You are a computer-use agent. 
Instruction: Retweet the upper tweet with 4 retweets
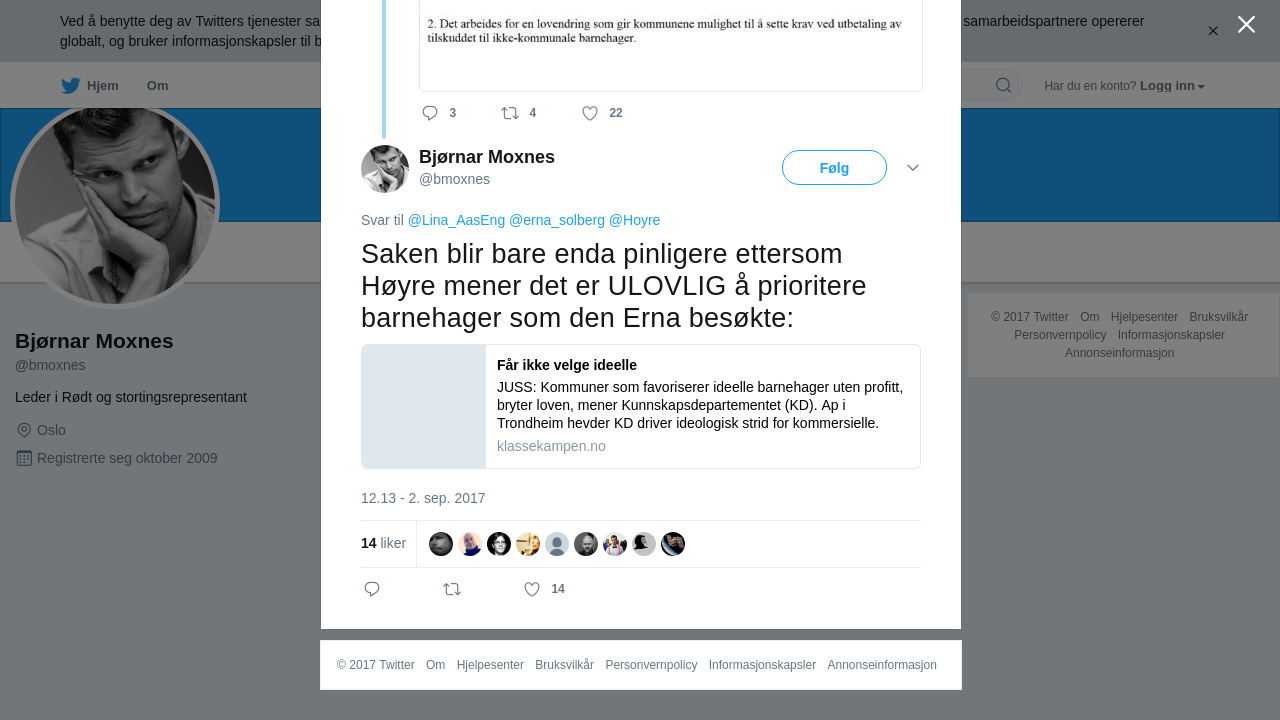click(x=510, y=113)
